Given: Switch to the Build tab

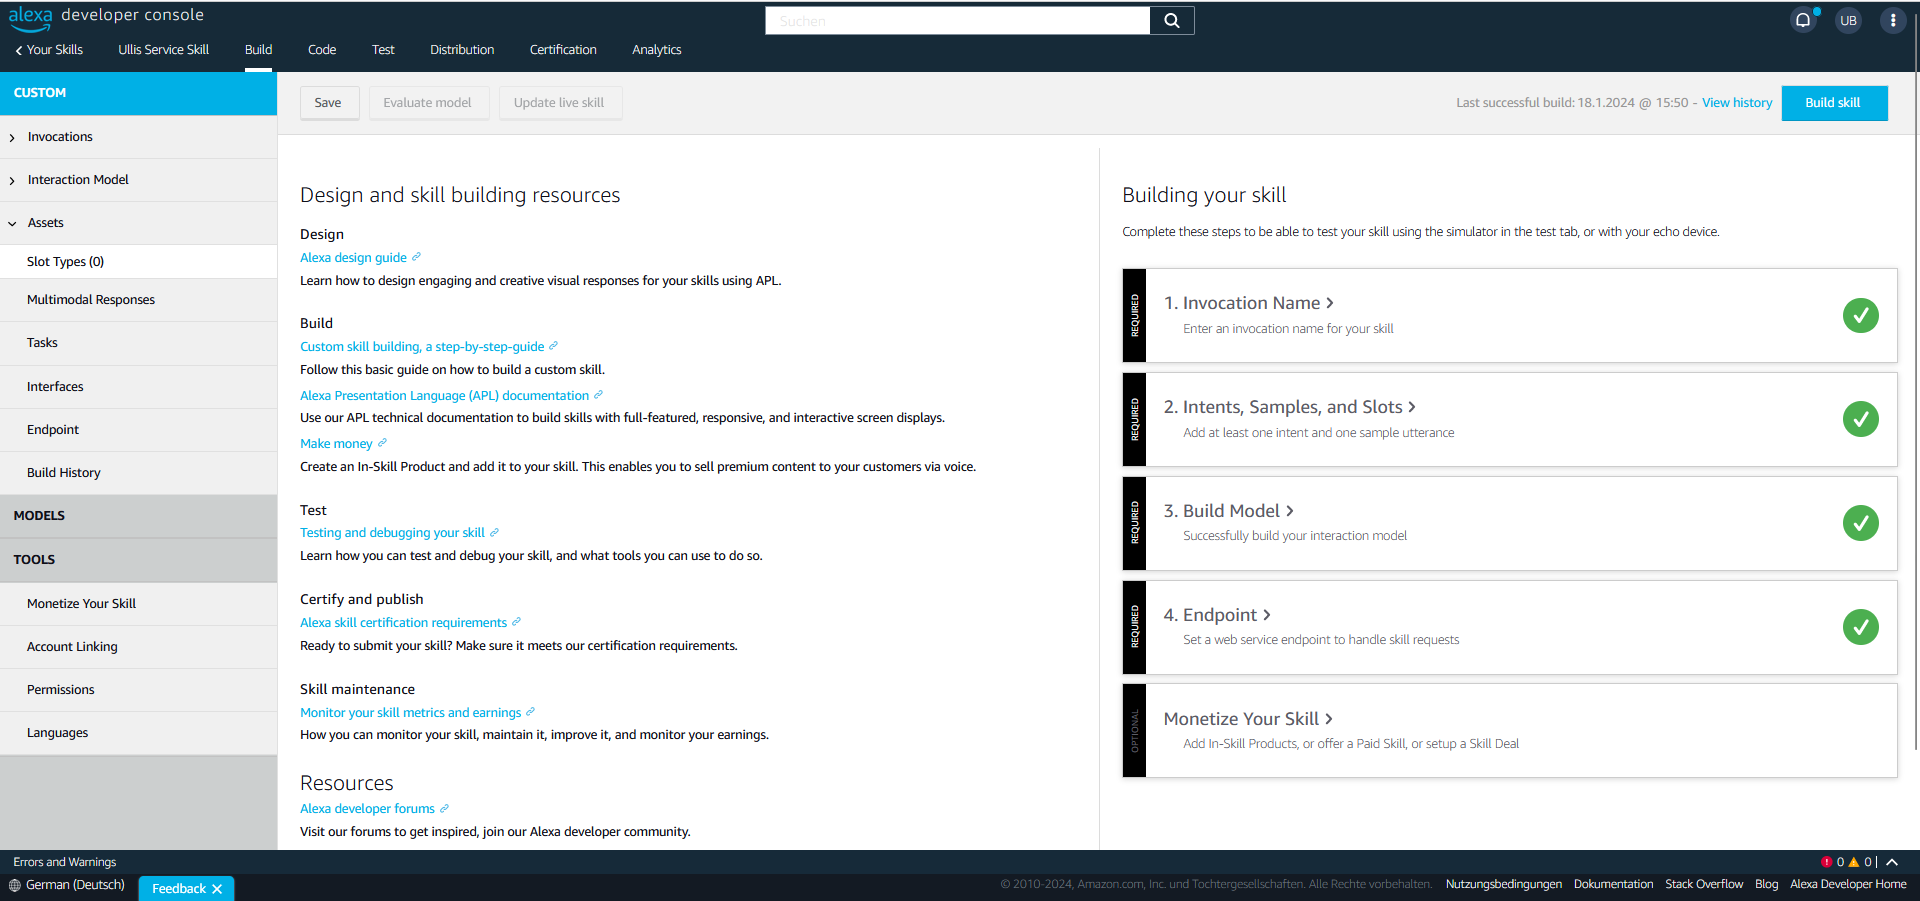Looking at the screenshot, I should pyautogui.click(x=258, y=50).
